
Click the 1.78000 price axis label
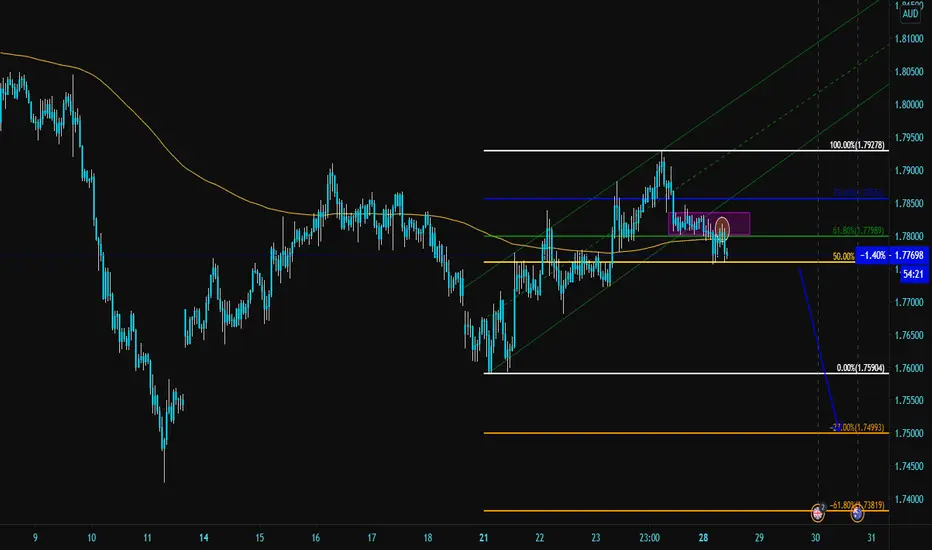pos(909,237)
